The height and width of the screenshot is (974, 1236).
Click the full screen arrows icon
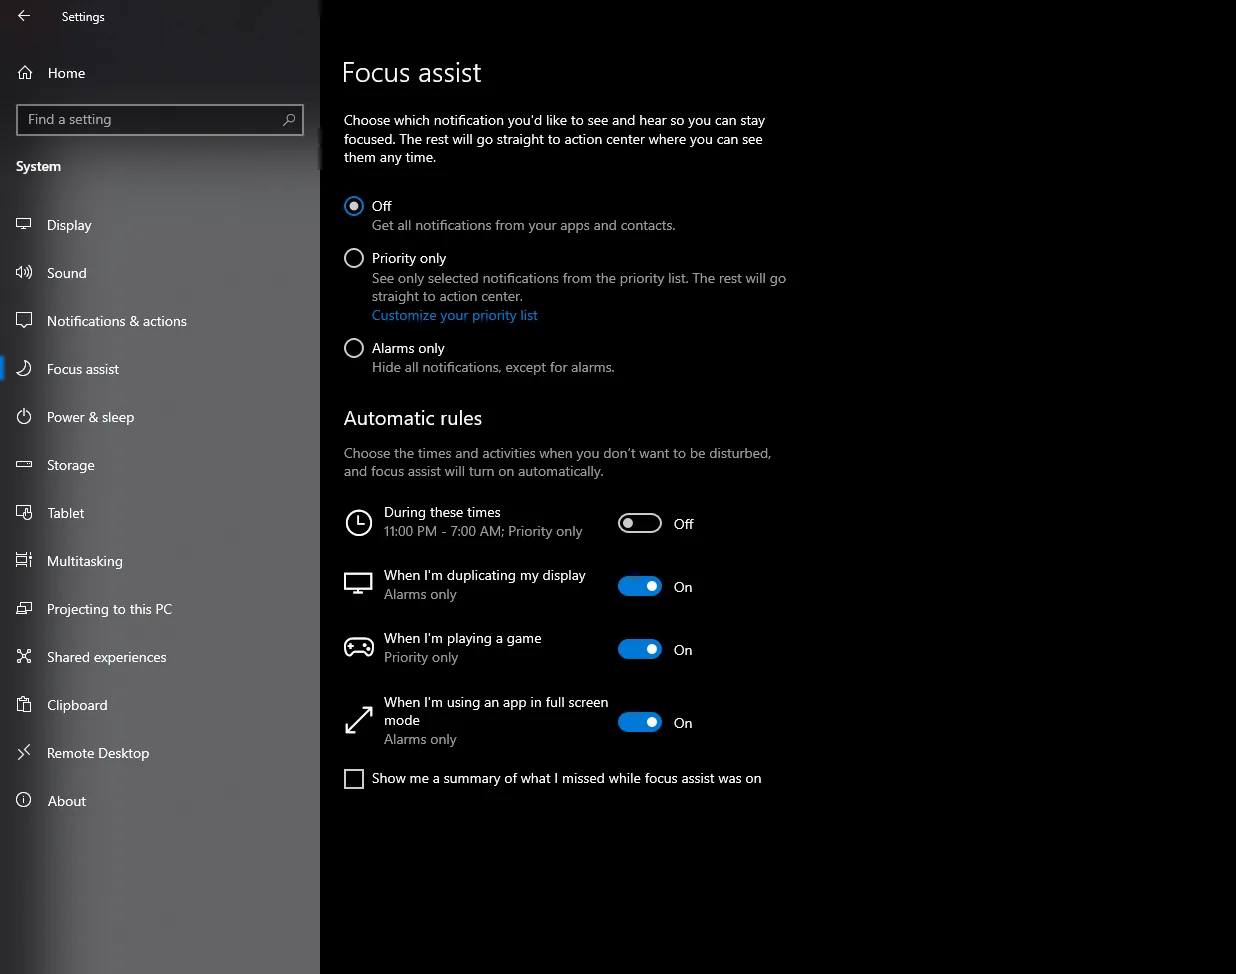point(358,720)
